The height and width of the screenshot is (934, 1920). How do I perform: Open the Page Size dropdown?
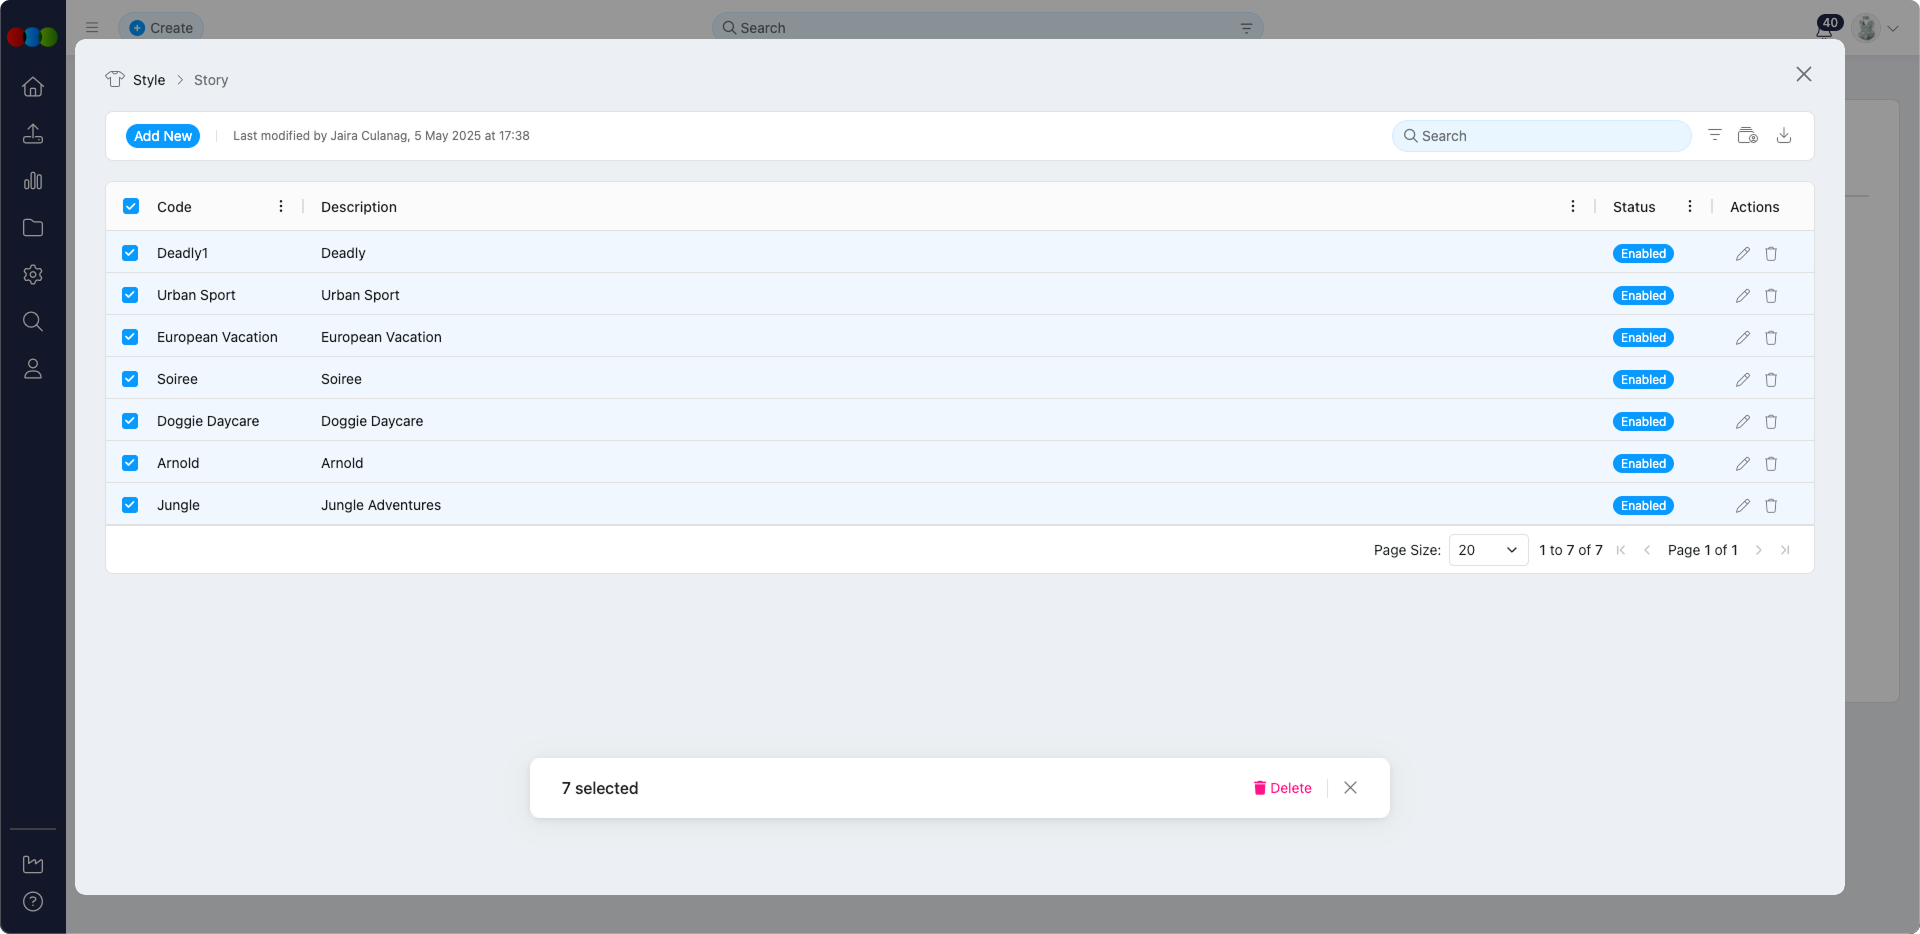pos(1487,550)
